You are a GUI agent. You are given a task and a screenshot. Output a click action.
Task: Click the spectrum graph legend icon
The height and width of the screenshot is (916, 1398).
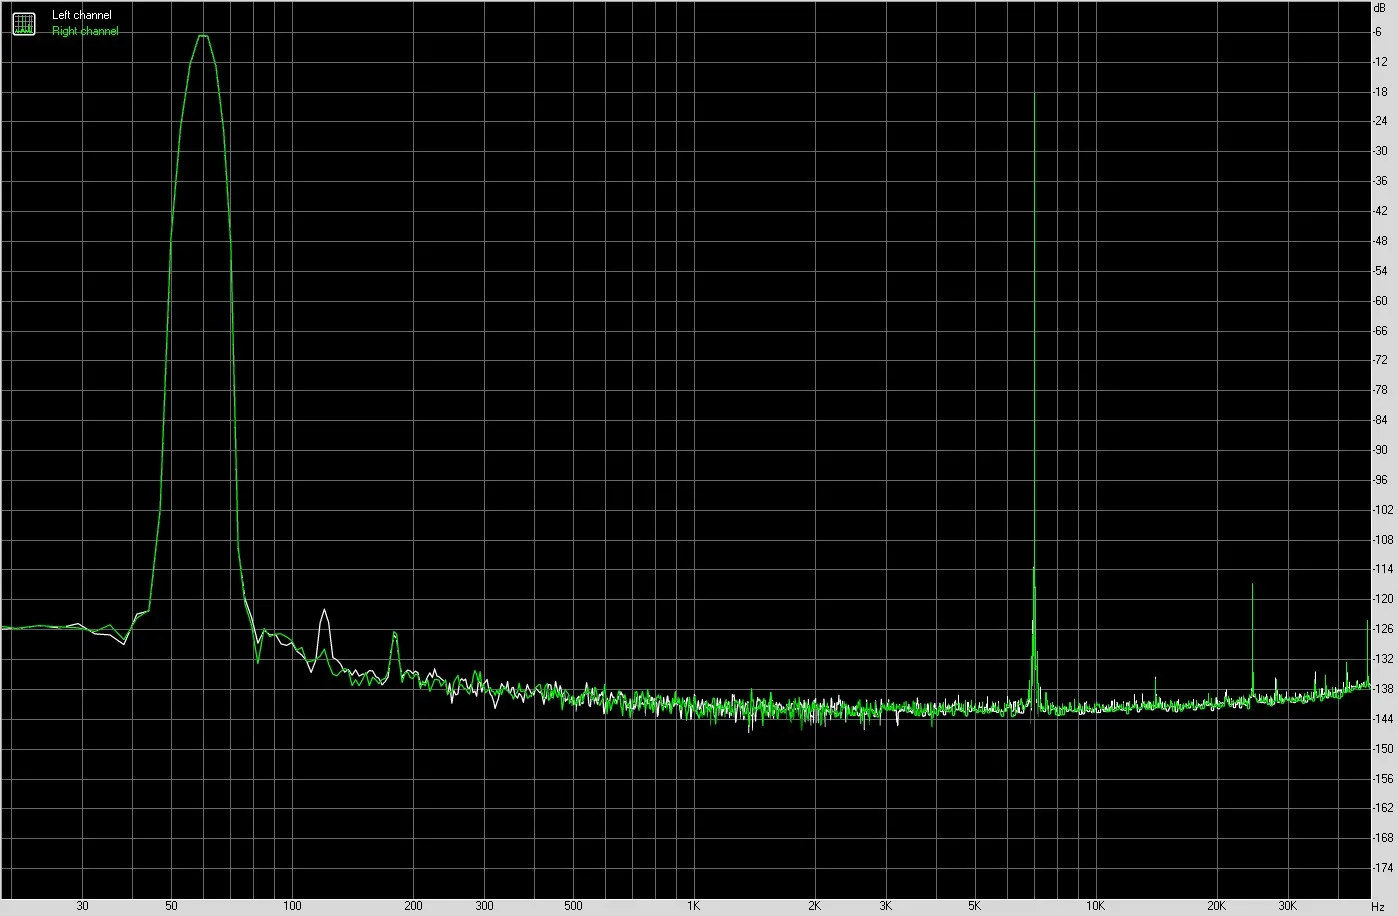23,23
